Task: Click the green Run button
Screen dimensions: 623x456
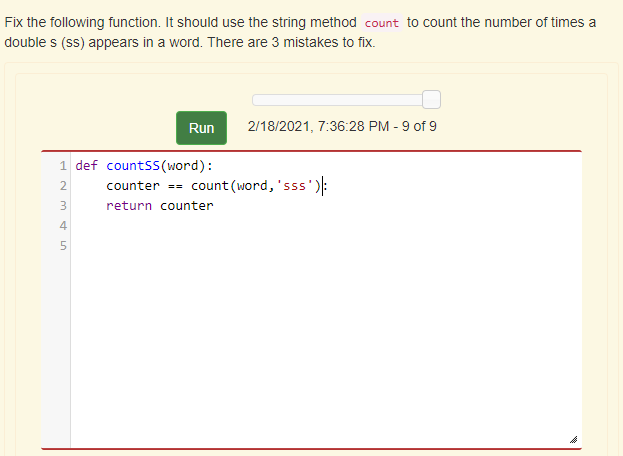Action: (x=201, y=128)
